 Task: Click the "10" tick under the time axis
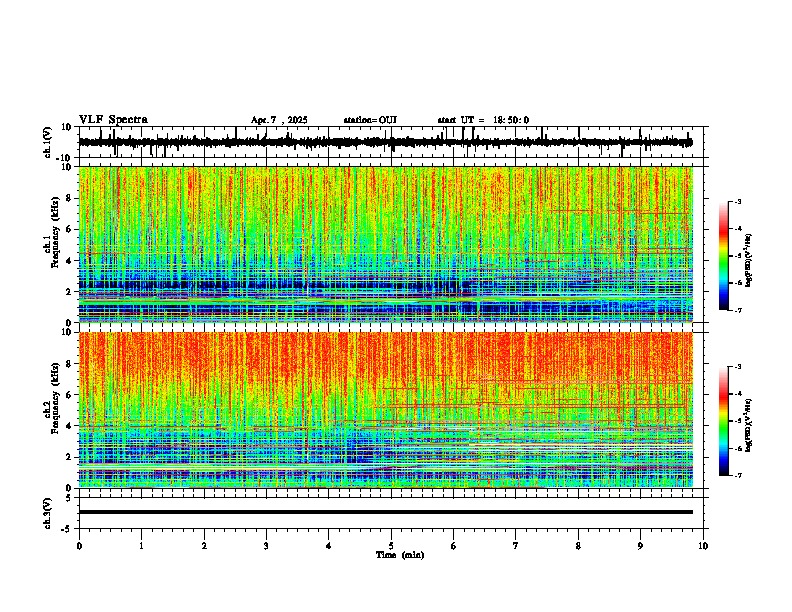(x=703, y=546)
